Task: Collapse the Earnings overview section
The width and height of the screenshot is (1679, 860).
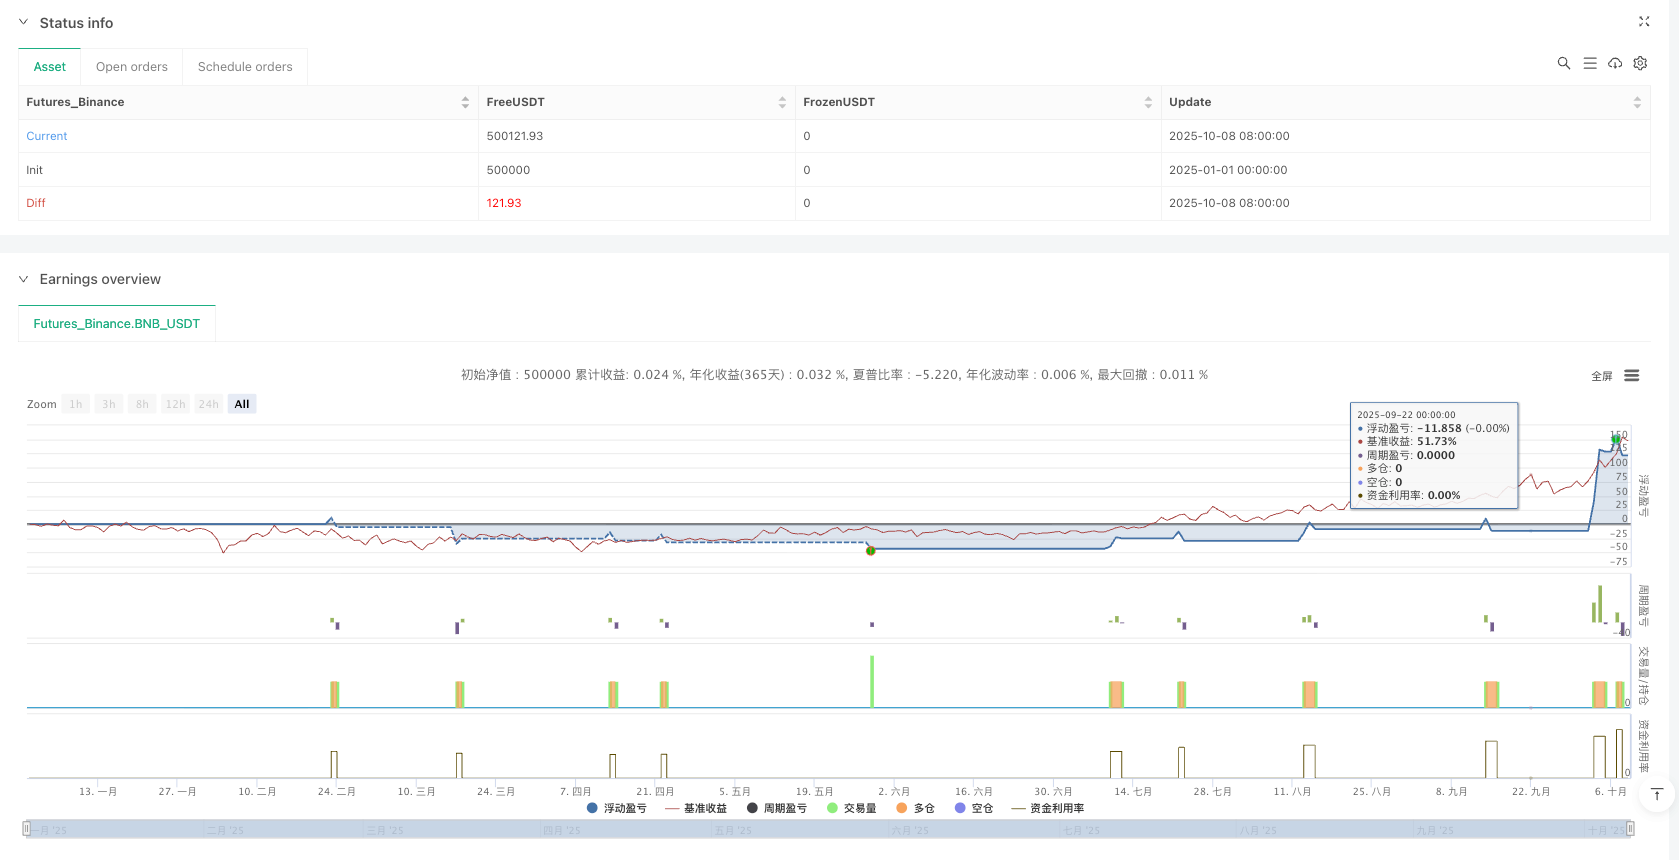Action: [x=24, y=279]
